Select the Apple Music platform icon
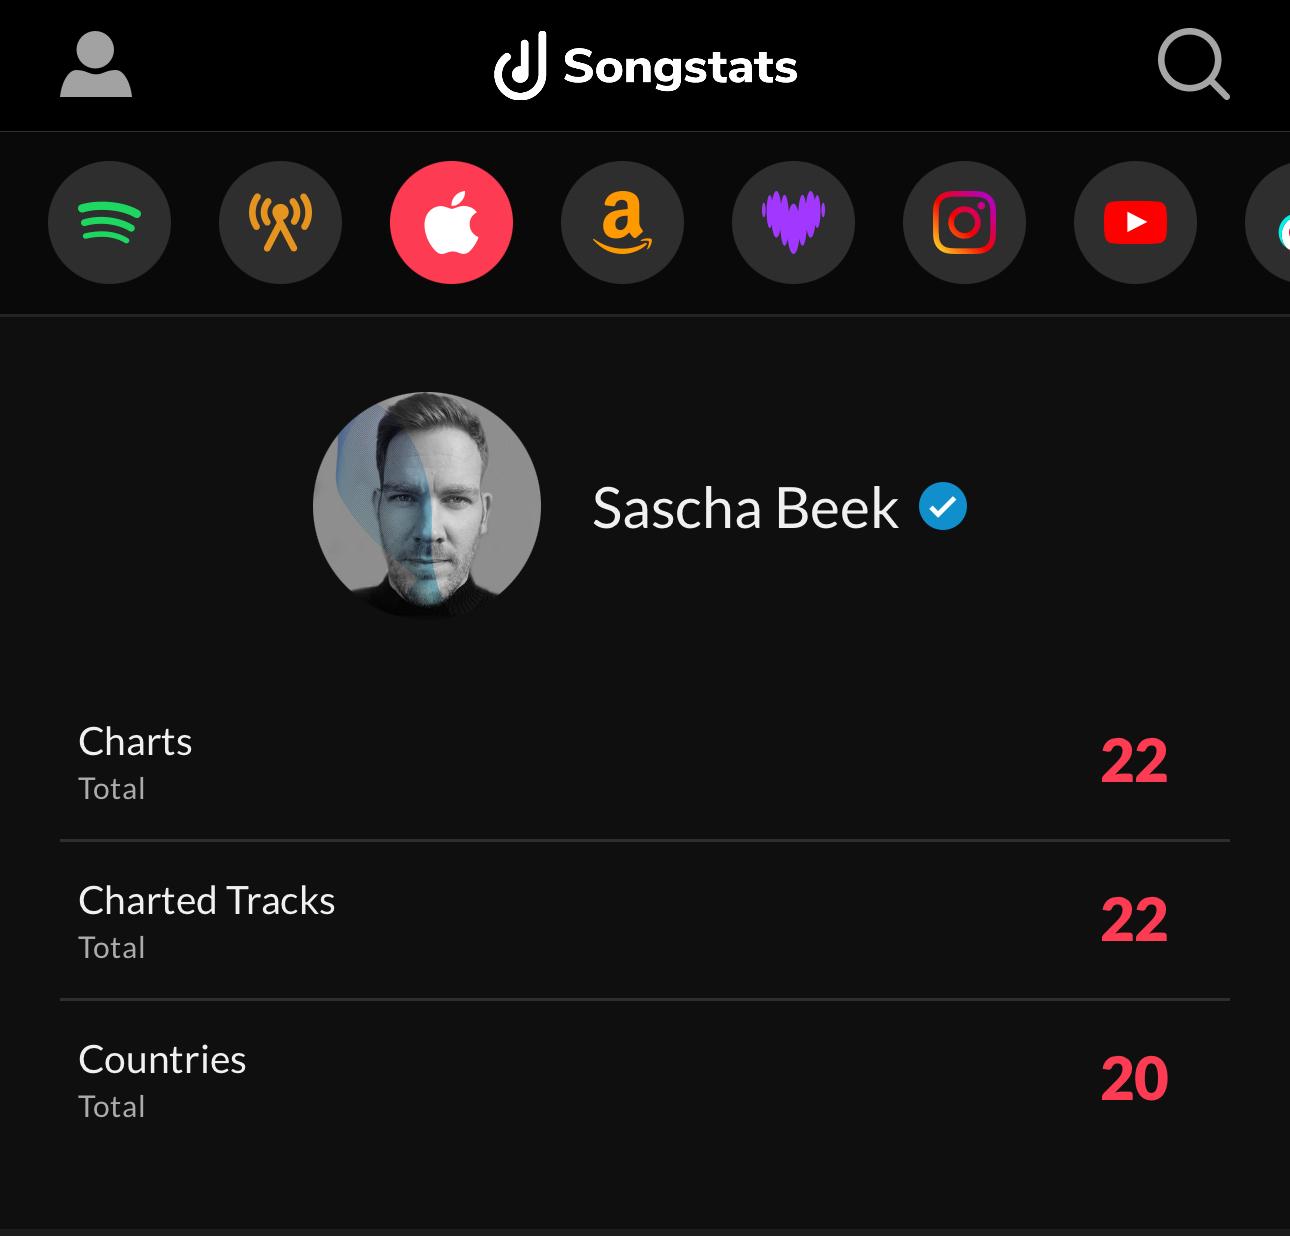This screenshot has width=1290, height=1236. tap(451, 223)
